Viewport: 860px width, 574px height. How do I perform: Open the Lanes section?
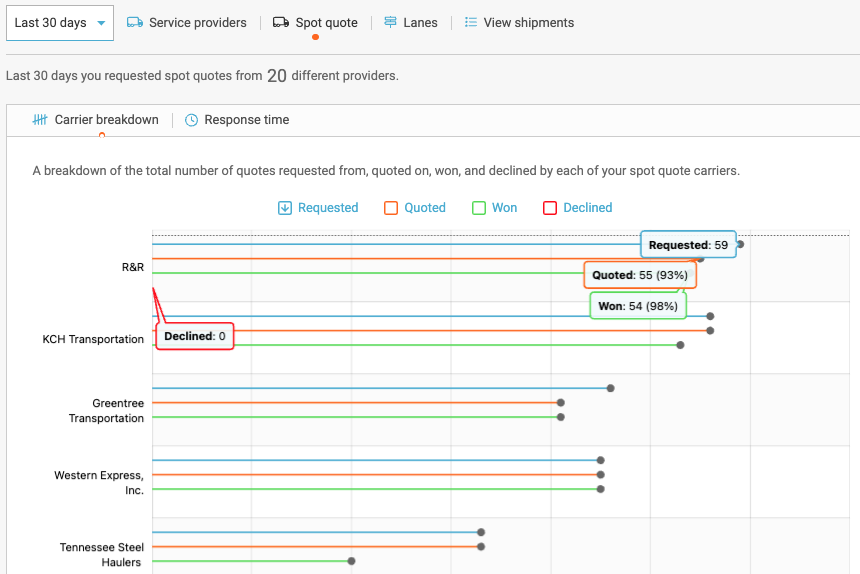[420, 22]
